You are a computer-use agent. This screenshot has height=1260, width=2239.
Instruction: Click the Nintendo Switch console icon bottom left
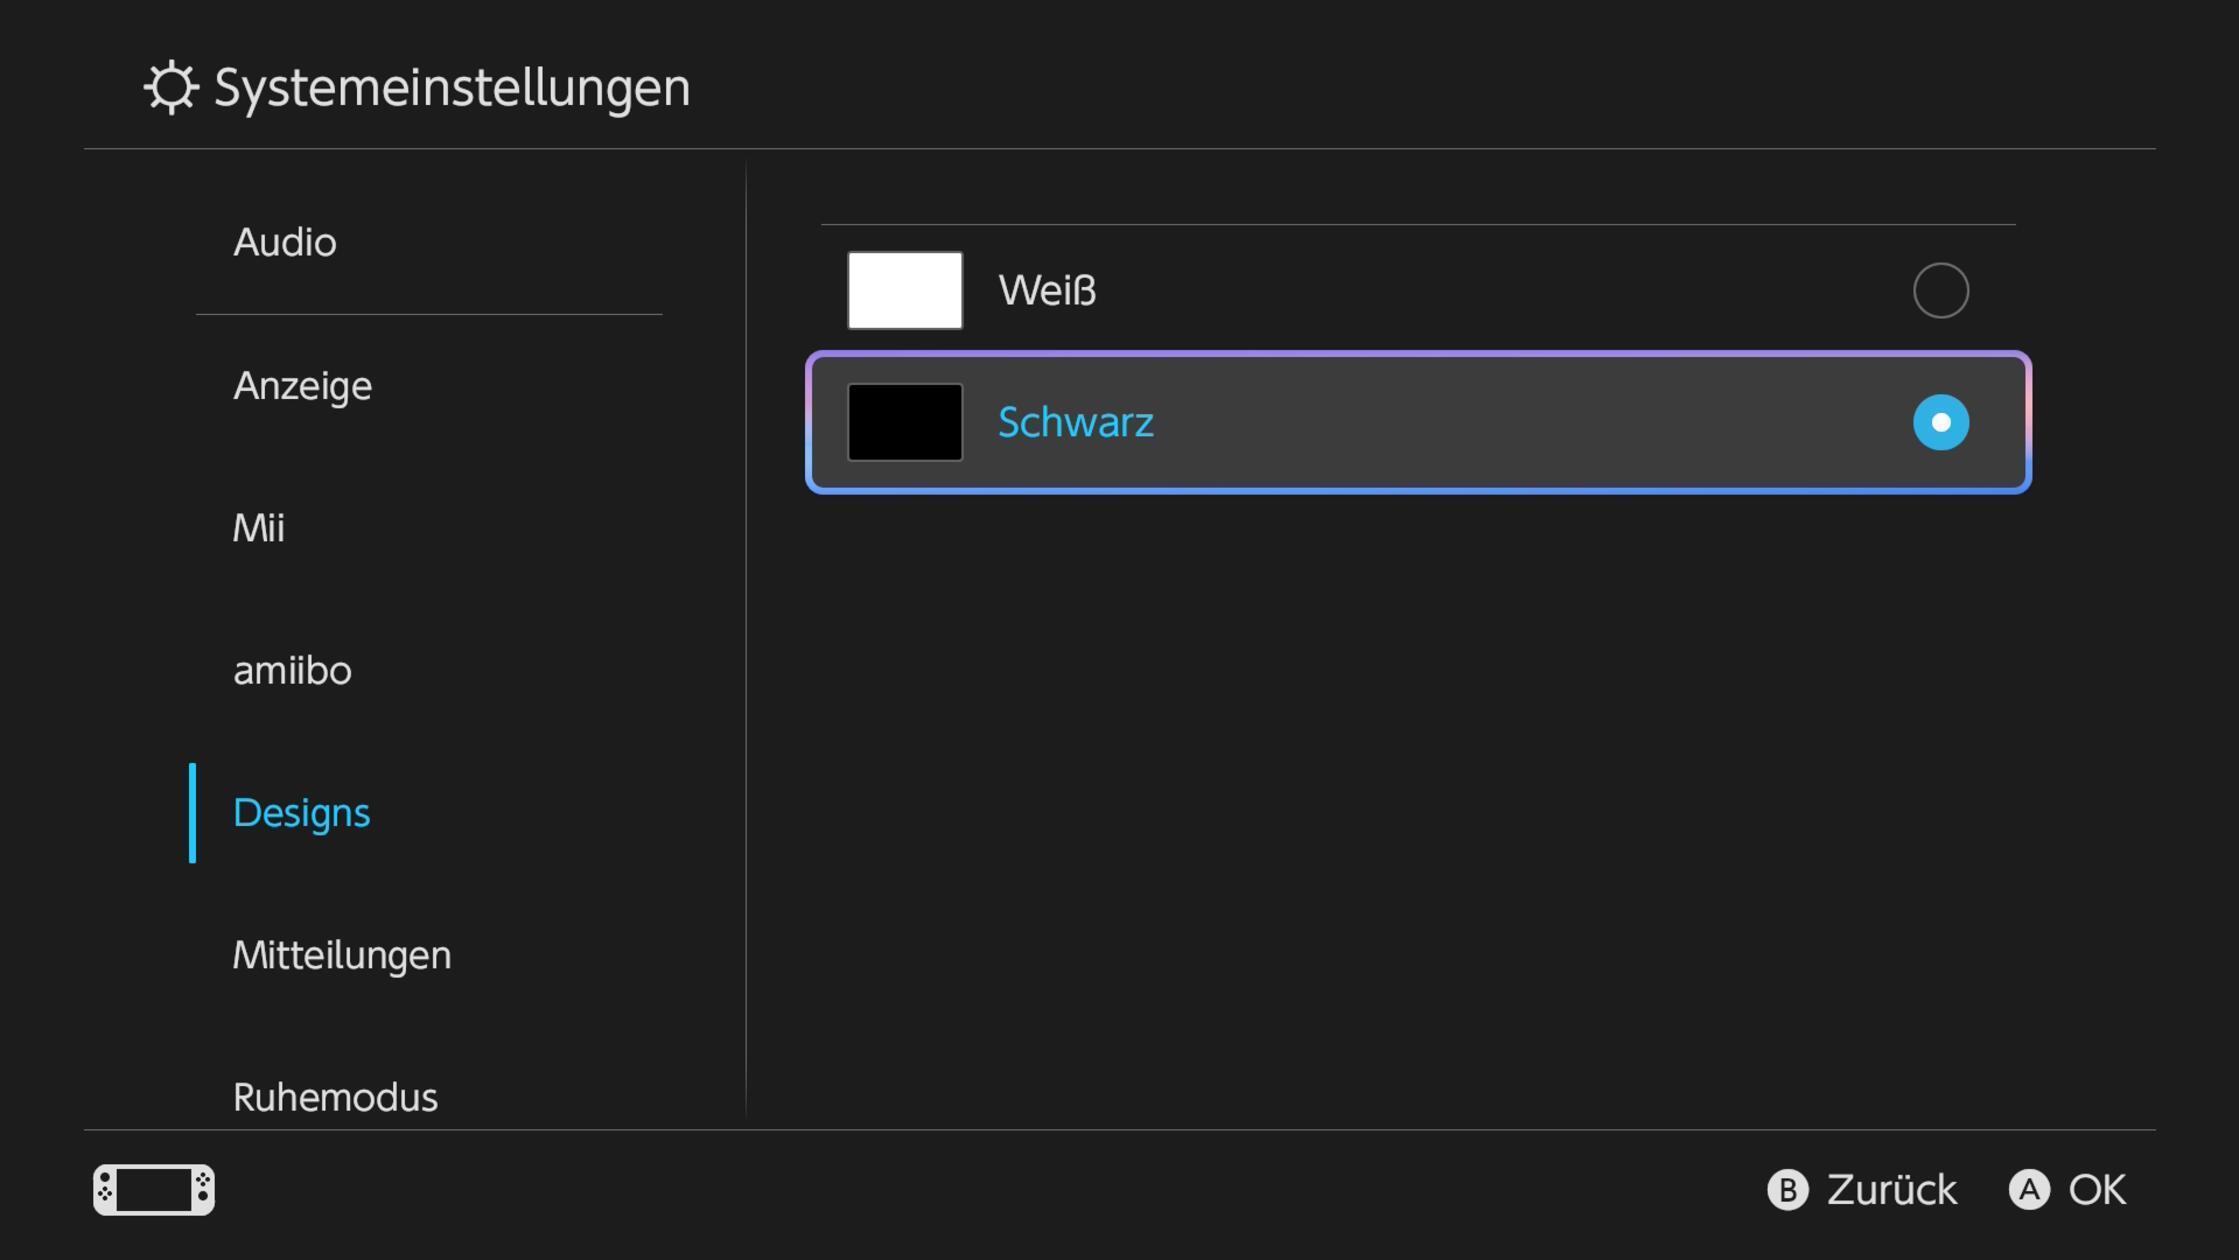(152, 1190)
